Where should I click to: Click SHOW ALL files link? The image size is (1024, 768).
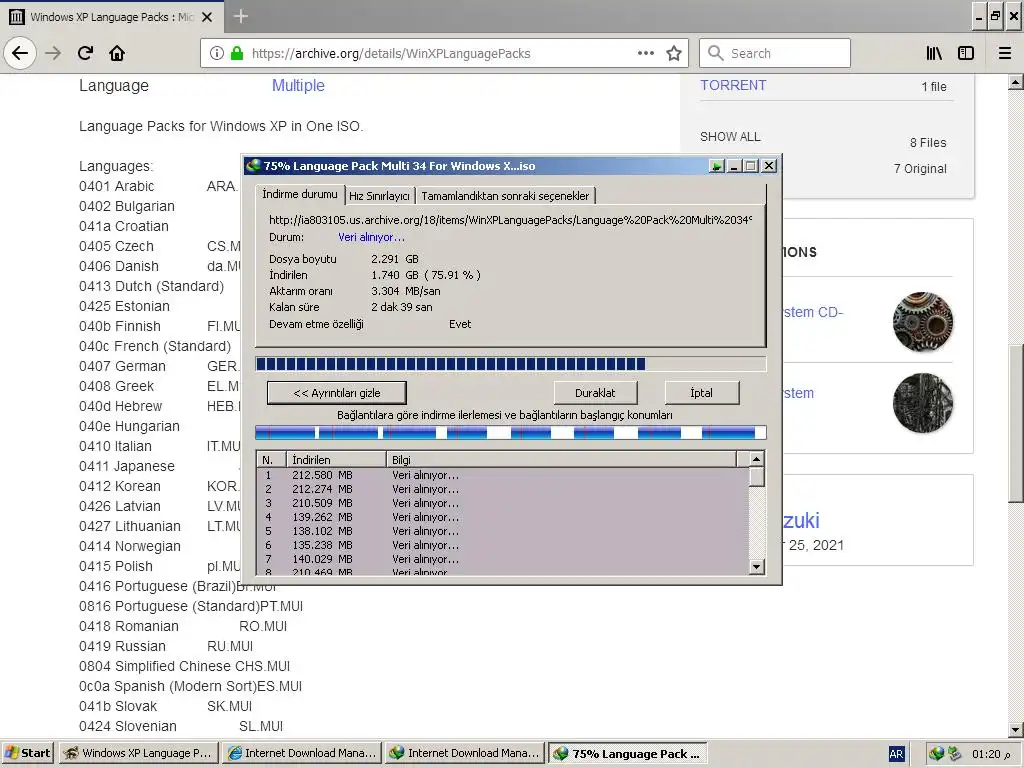pos(730,136)
